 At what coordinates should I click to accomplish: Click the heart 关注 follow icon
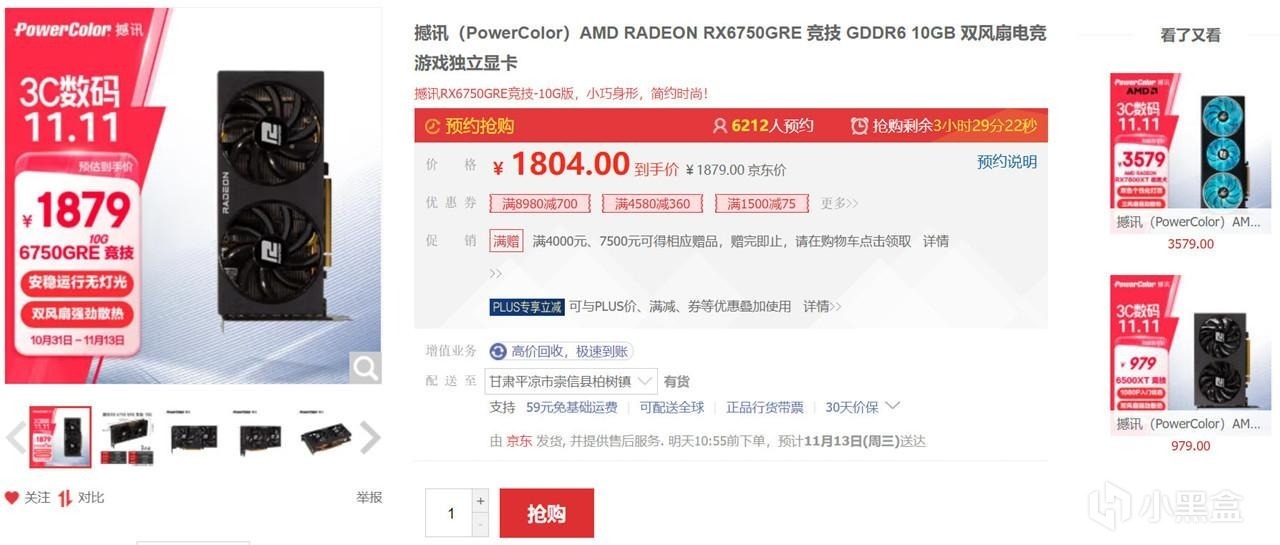12,498
